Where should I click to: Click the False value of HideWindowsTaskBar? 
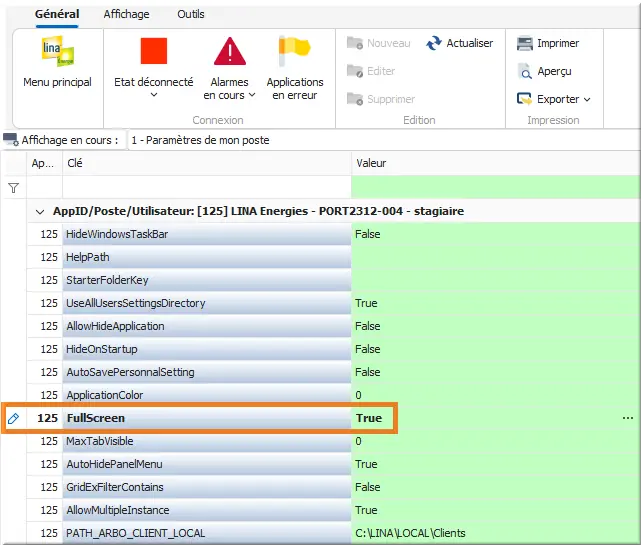(x=368, y=234)
